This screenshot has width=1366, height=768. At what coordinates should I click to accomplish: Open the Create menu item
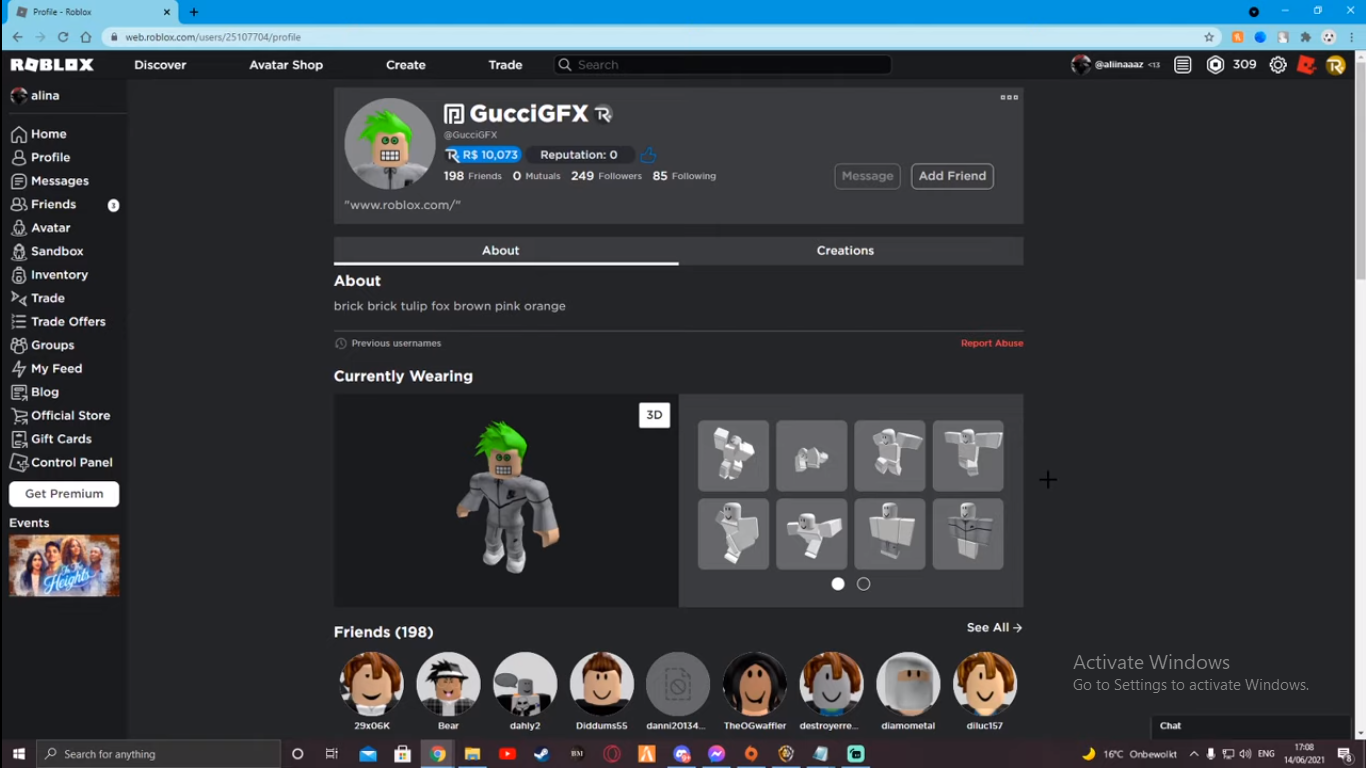coord(406,65)
